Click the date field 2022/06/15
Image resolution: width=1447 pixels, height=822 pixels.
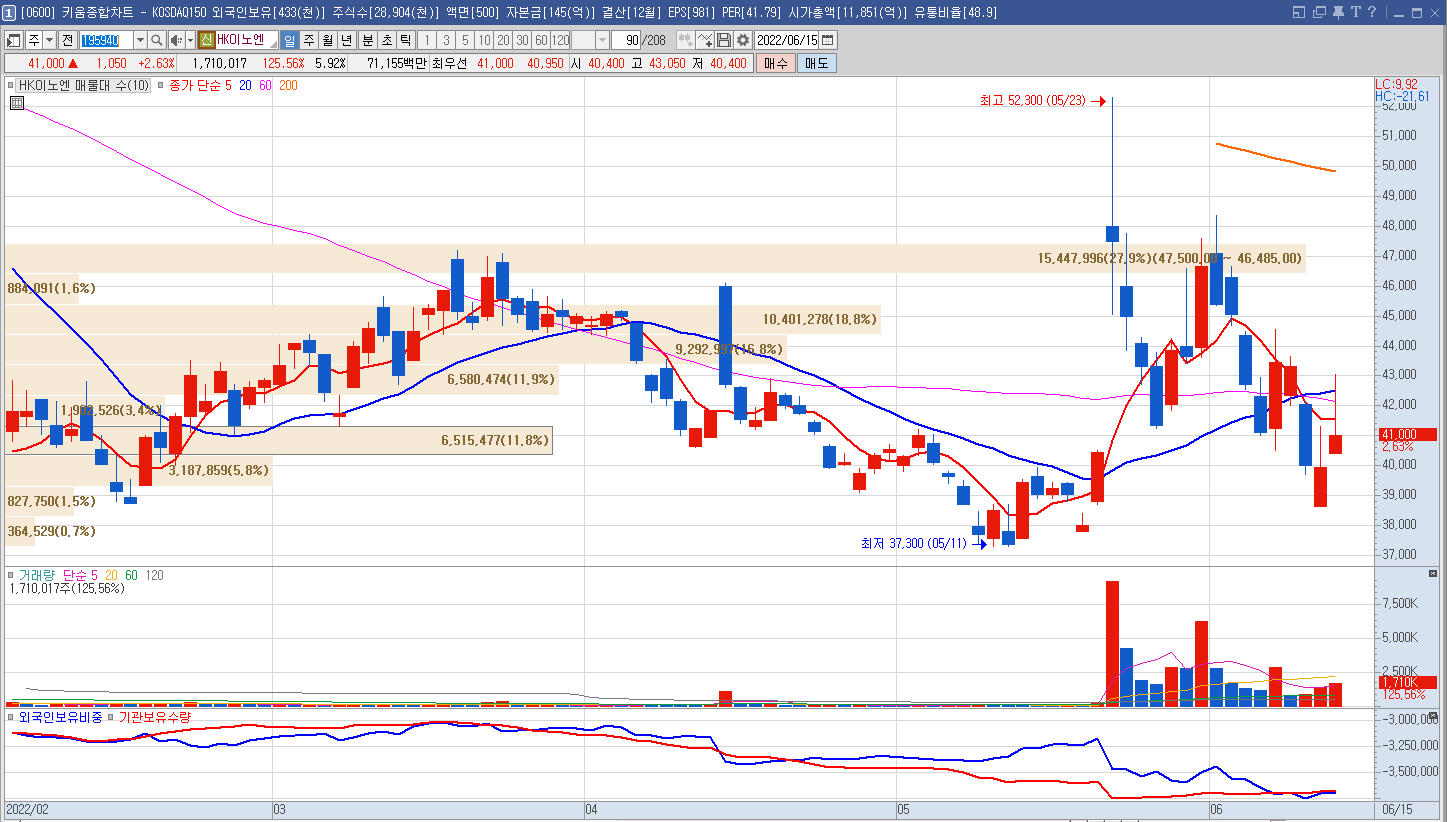tap(788, 40)
